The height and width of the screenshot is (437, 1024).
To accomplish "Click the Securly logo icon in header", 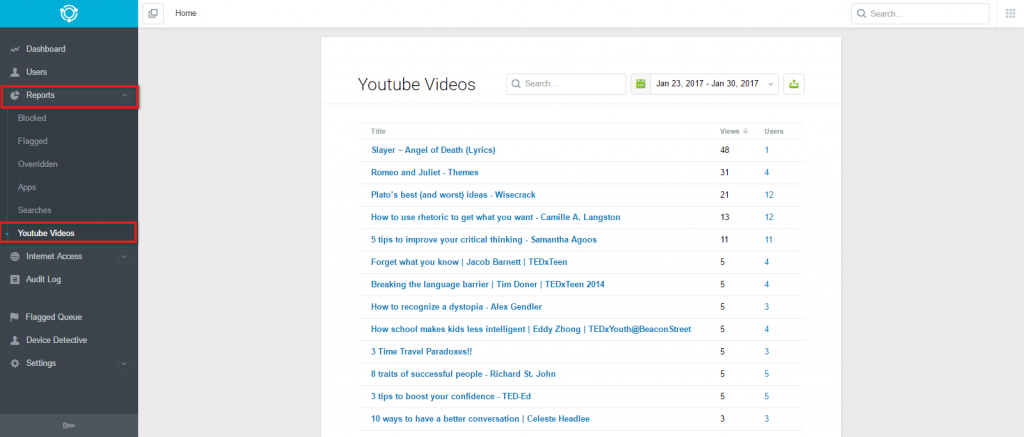I will pyautogui.click(x=69, y=14).
